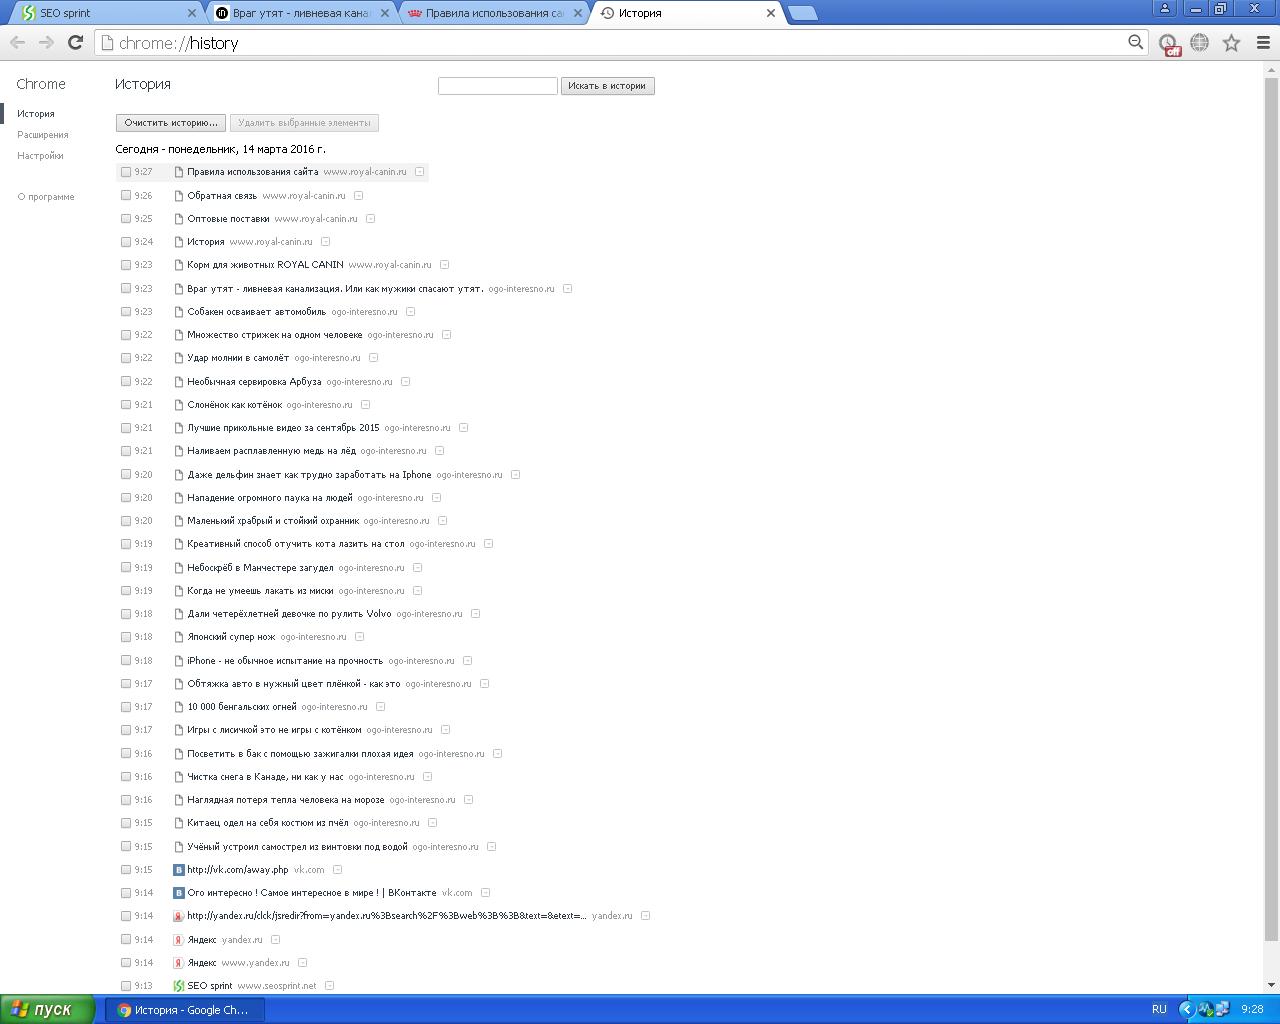Close the 'Враг утят' tab
This screenshot has width=1280, height=1024.
point(385,13)
